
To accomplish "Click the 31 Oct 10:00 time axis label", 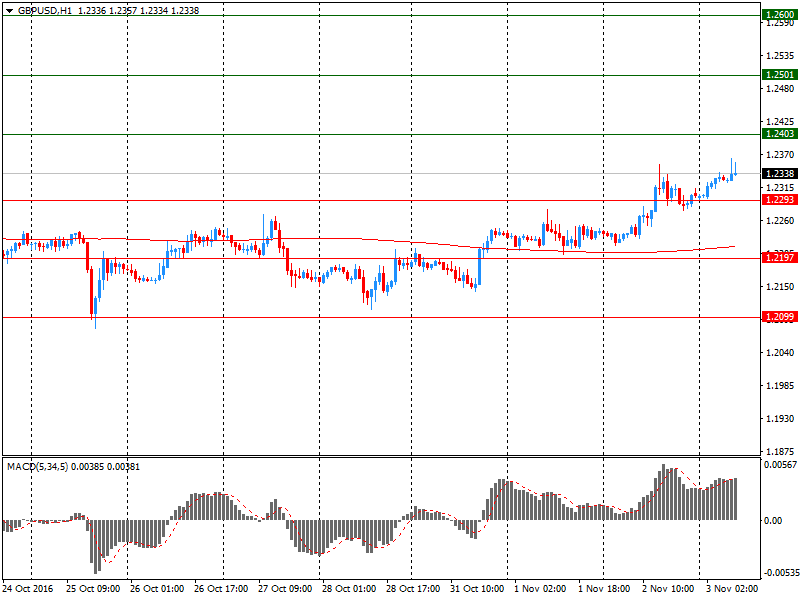I will (477, 589).
